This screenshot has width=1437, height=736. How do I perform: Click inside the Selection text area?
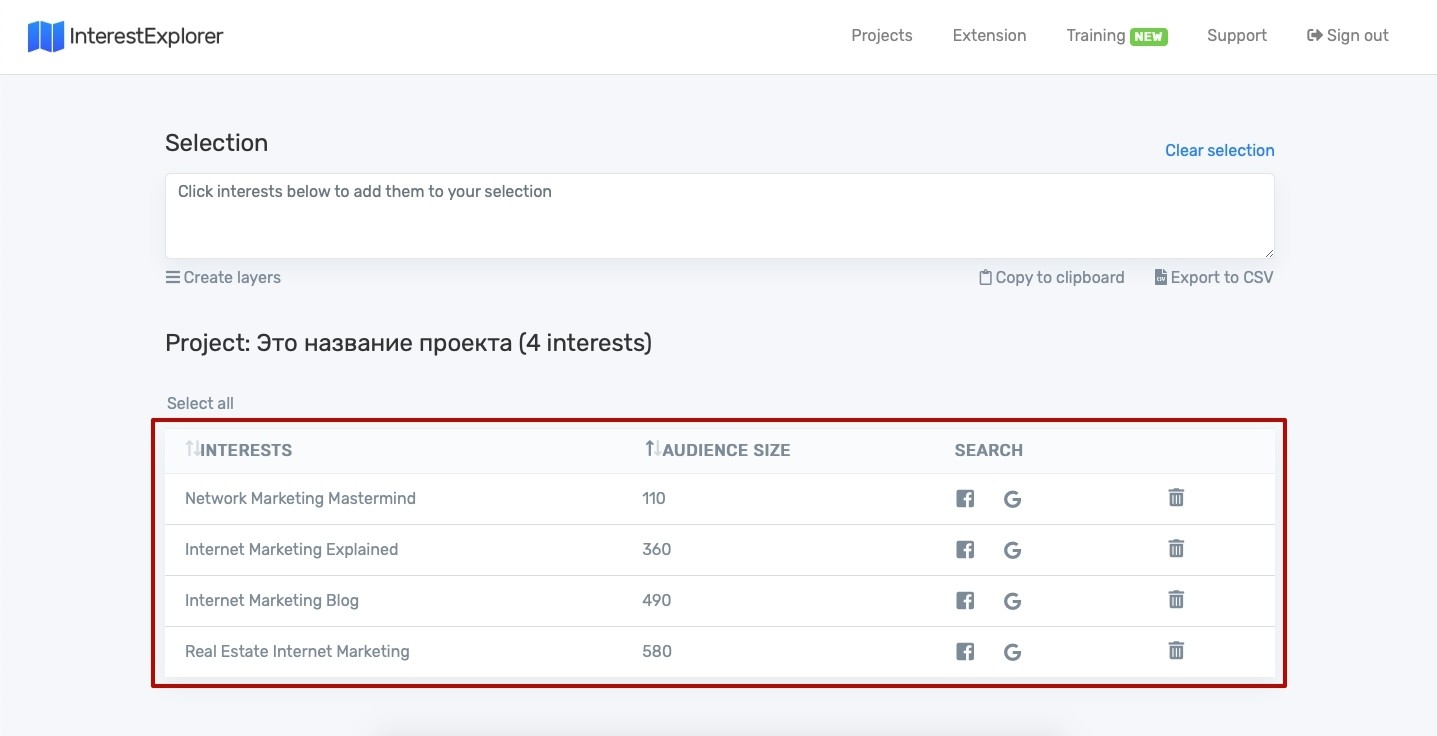[720, 216]
